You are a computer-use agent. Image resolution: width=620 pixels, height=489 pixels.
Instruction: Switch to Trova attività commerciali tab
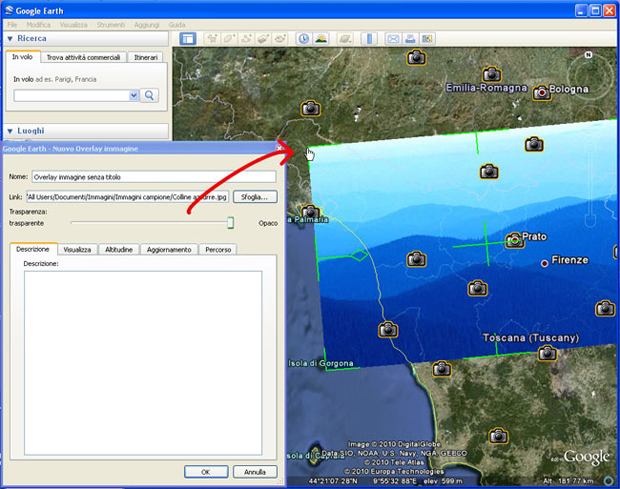(83, 57)
